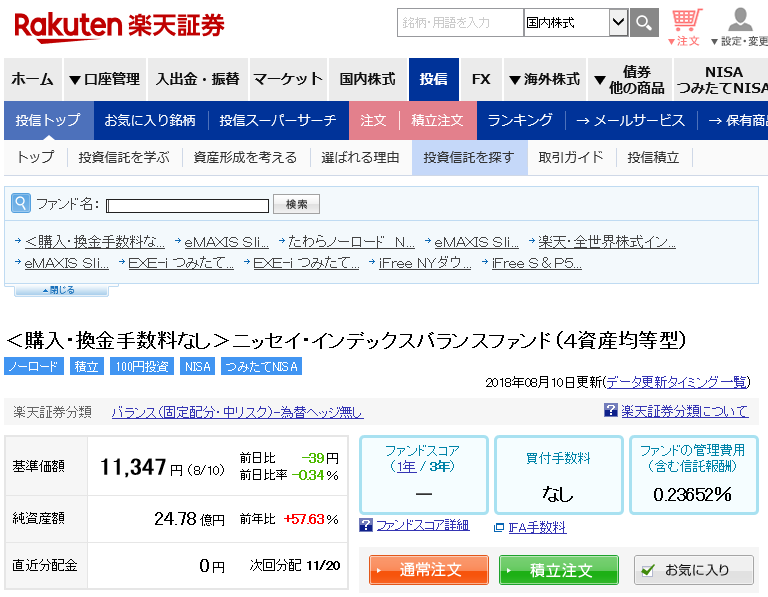This screenshot has width=768, height=597.
Task: Click the トップ third-level nav item
Action: pos(35,157)
